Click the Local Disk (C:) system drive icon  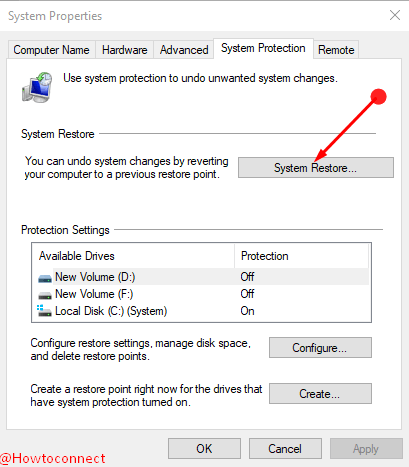pyautogui.click(x=44, y=311)
